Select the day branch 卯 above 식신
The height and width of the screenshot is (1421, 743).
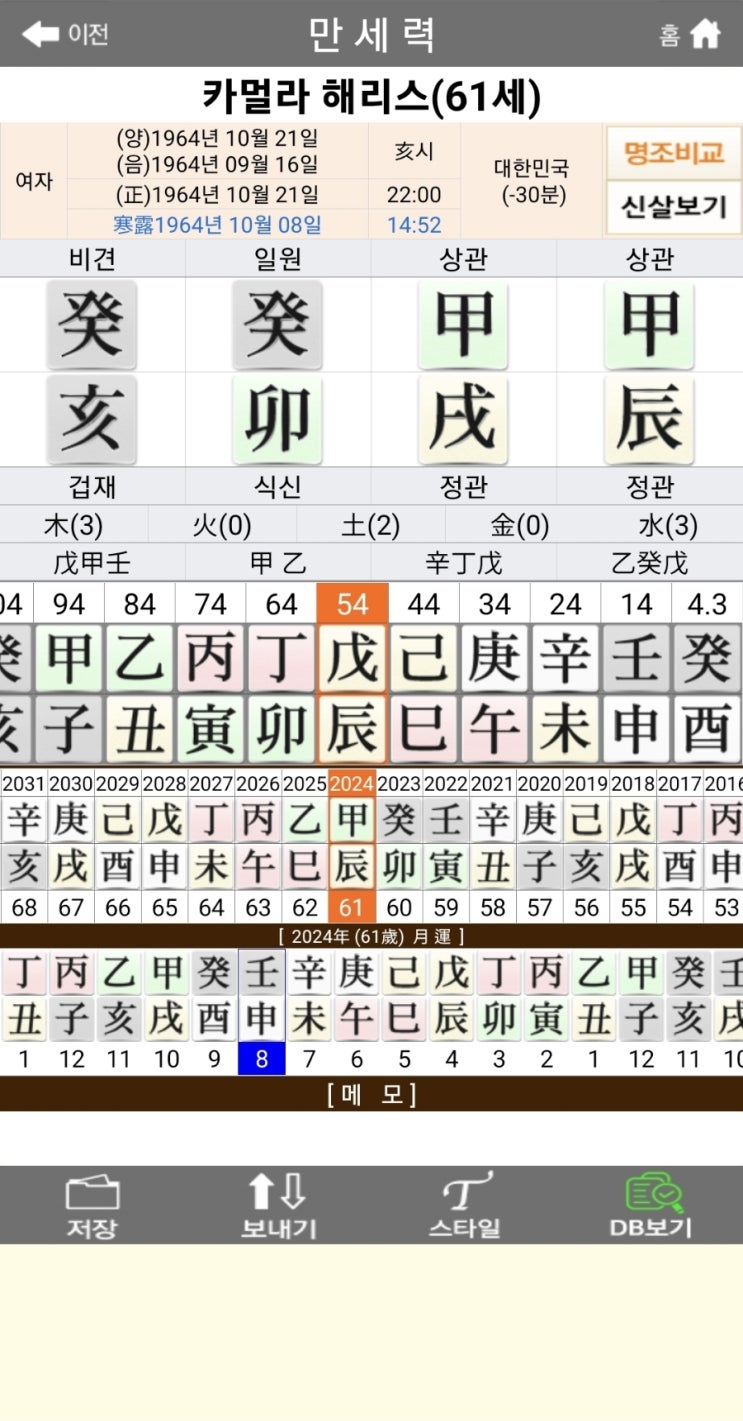pyautogui.click(x=278, y=420)
